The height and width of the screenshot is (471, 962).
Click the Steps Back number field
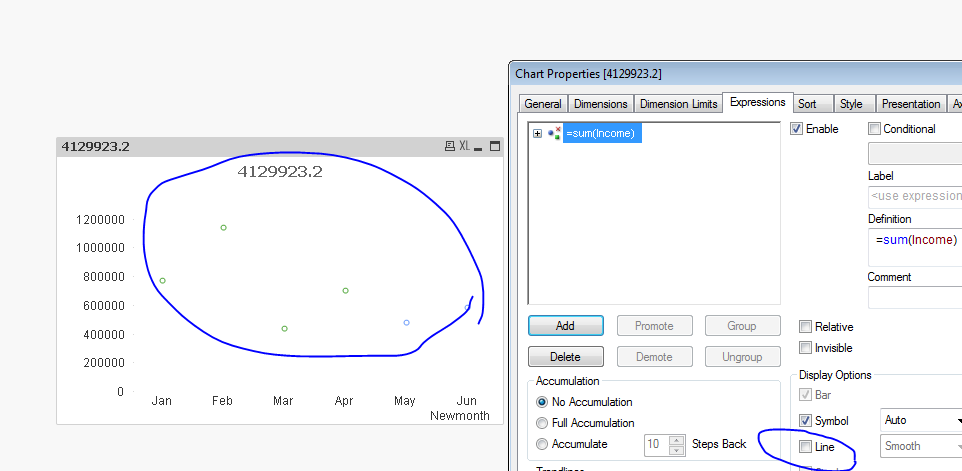656,444
